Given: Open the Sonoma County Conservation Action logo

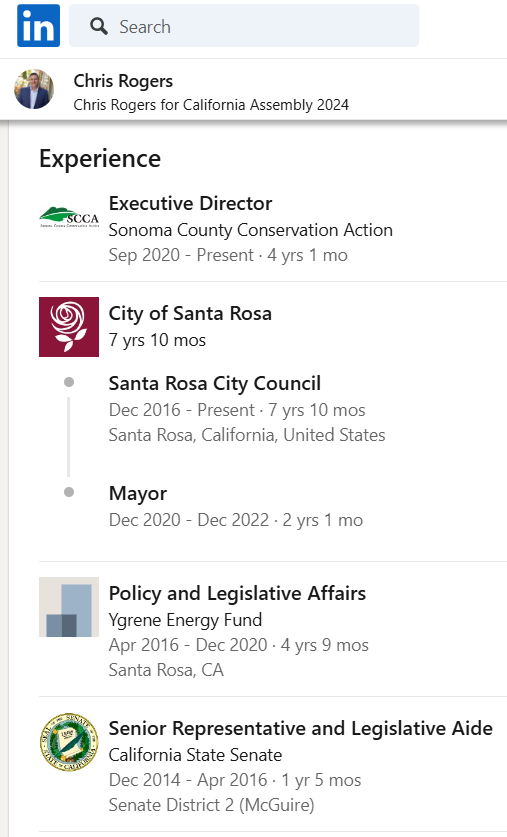Looking at the screenshot, I should coord(69,217).
